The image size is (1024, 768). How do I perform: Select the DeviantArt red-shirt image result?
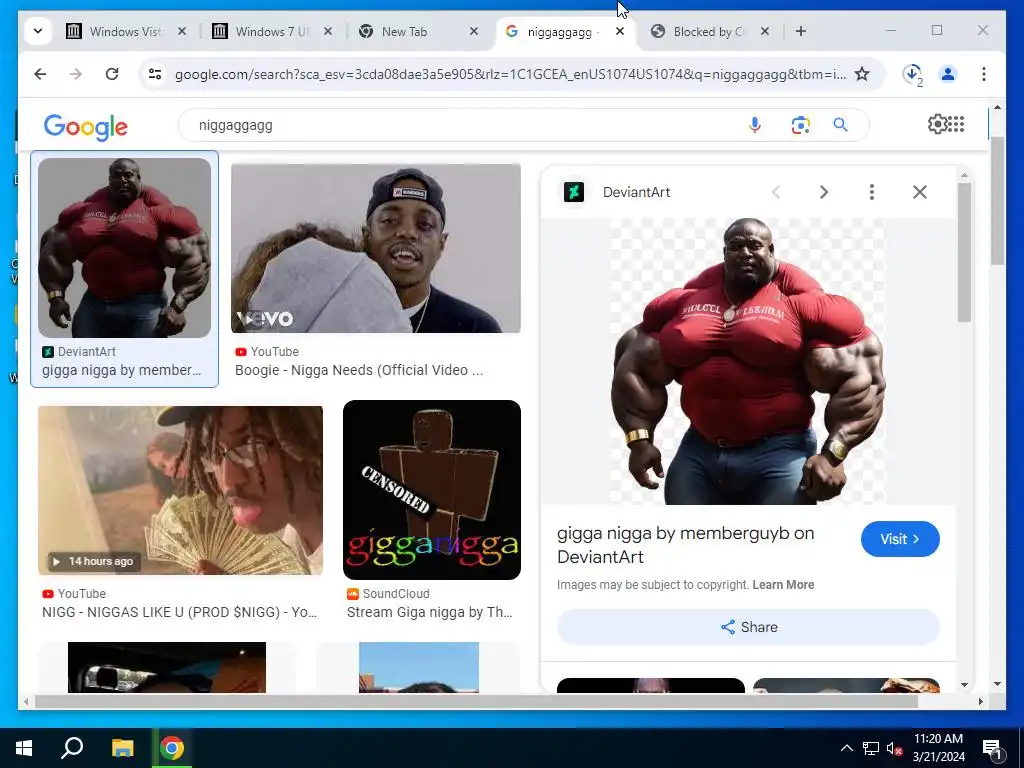coord(124,248)
